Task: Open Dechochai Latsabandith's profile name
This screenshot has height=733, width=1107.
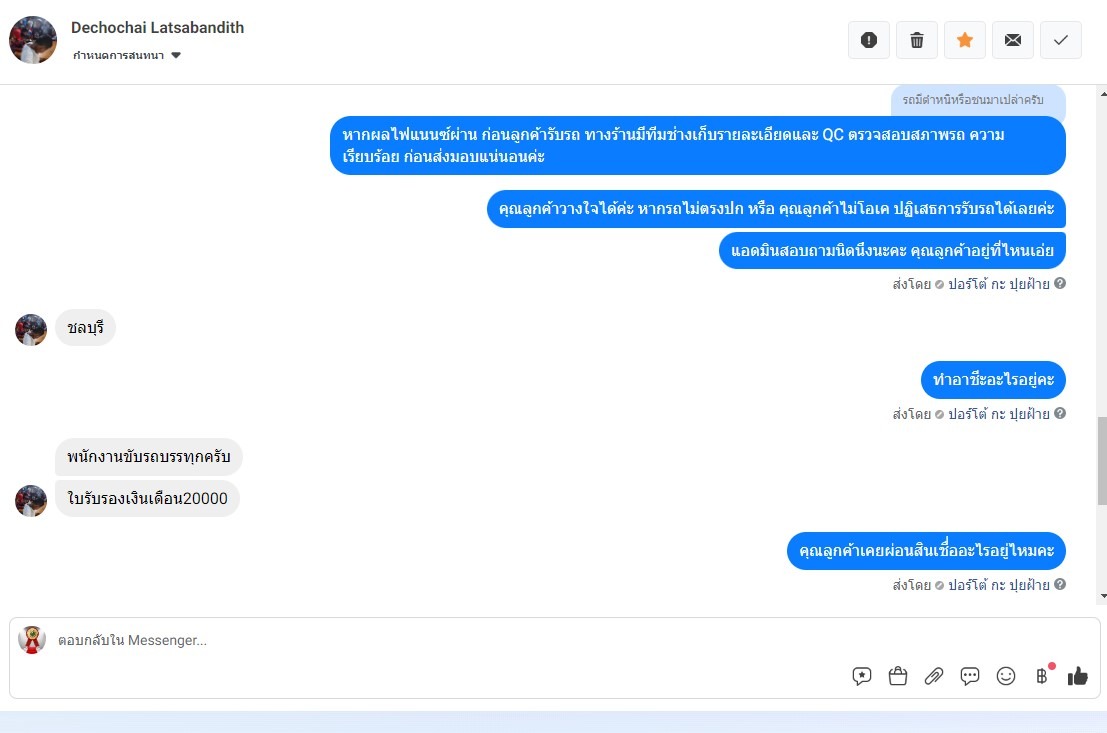Action: point(157,28)
